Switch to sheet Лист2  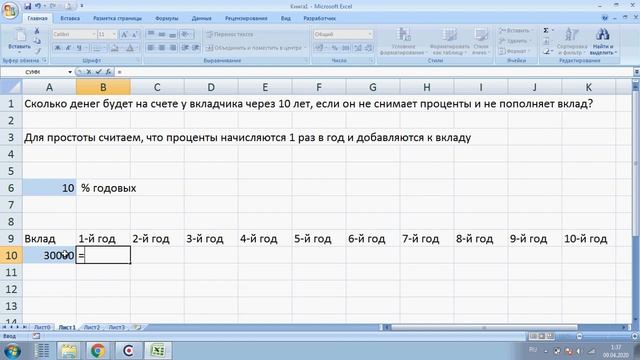(x=92, y=327)
